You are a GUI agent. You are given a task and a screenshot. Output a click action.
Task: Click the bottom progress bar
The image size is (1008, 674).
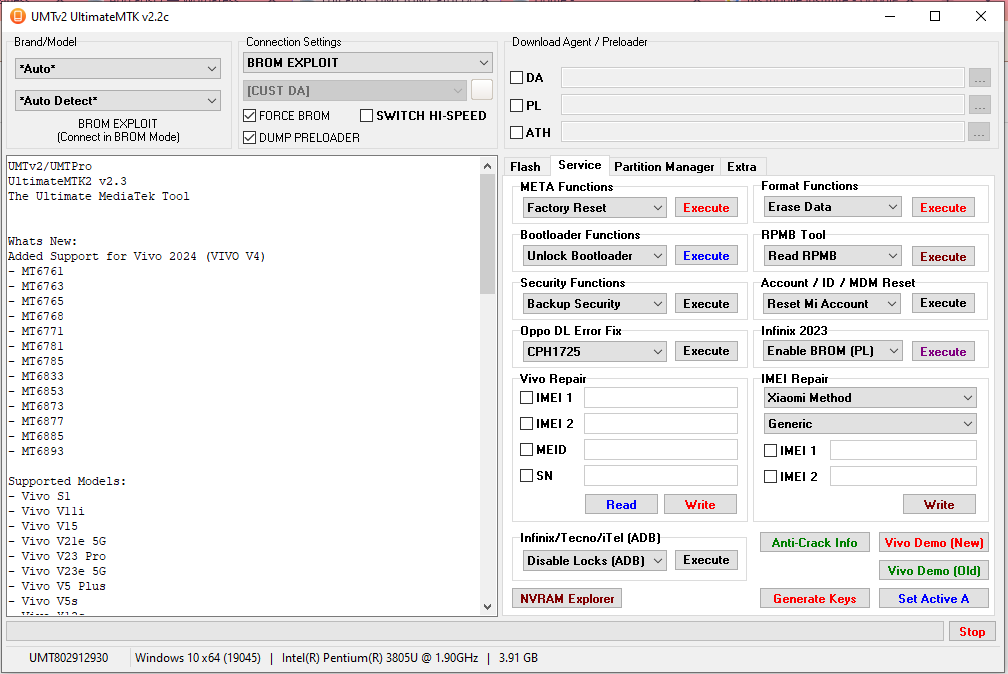pos(475,631)
